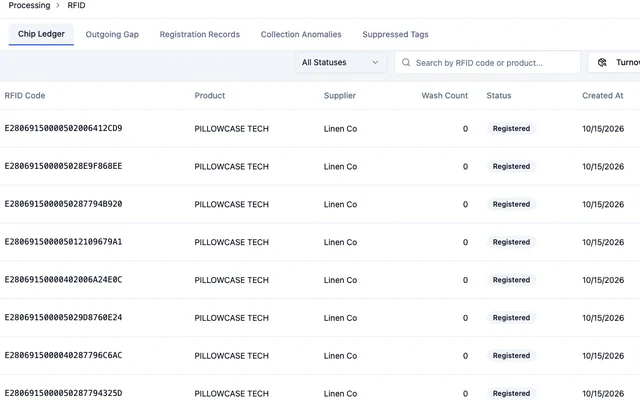This screenshot has width=640, height=400.
Task: Click Registered badge in row ending 868EE
Action: (511, 167)
